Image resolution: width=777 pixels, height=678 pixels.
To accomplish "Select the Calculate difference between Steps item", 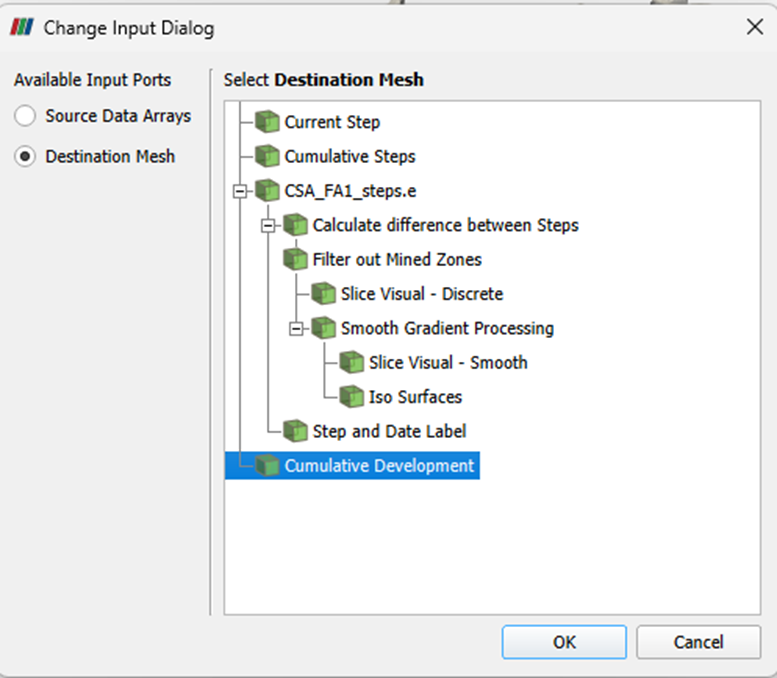I will [445, 225].
